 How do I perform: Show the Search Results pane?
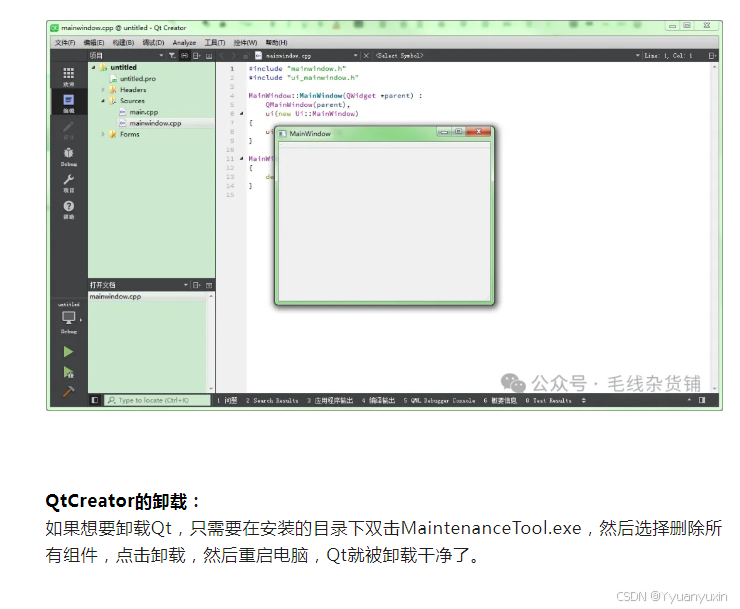click(x=272, y=400)
